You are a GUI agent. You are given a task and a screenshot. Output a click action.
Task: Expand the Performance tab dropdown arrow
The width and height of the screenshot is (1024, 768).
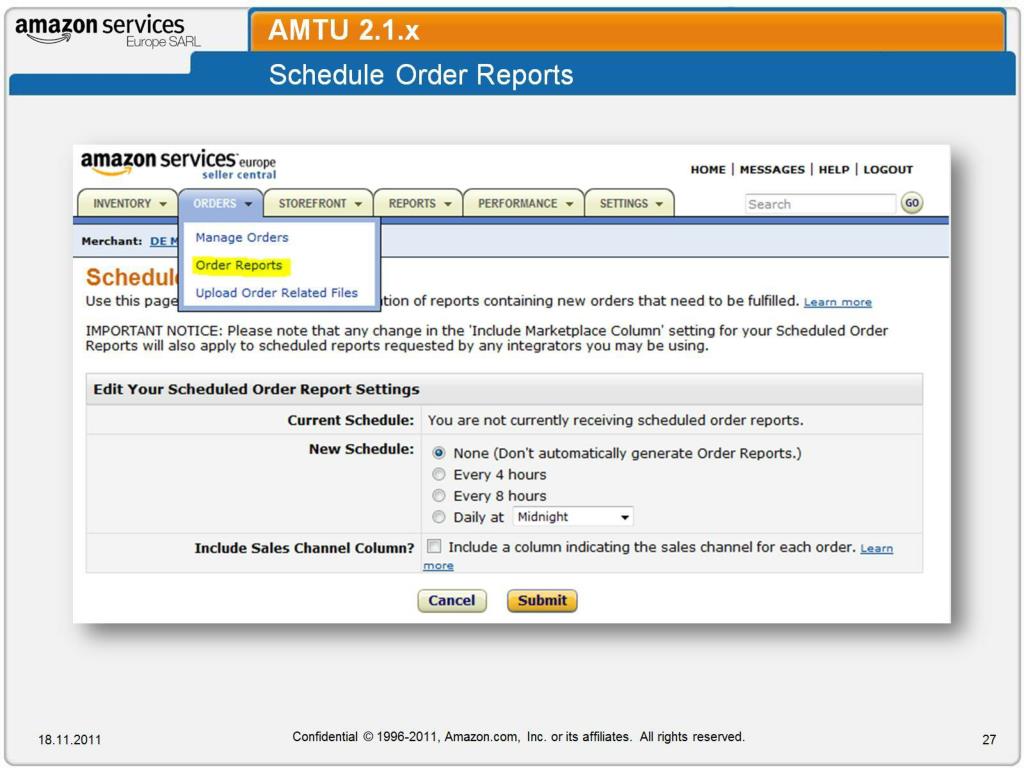tap(569, 204)
